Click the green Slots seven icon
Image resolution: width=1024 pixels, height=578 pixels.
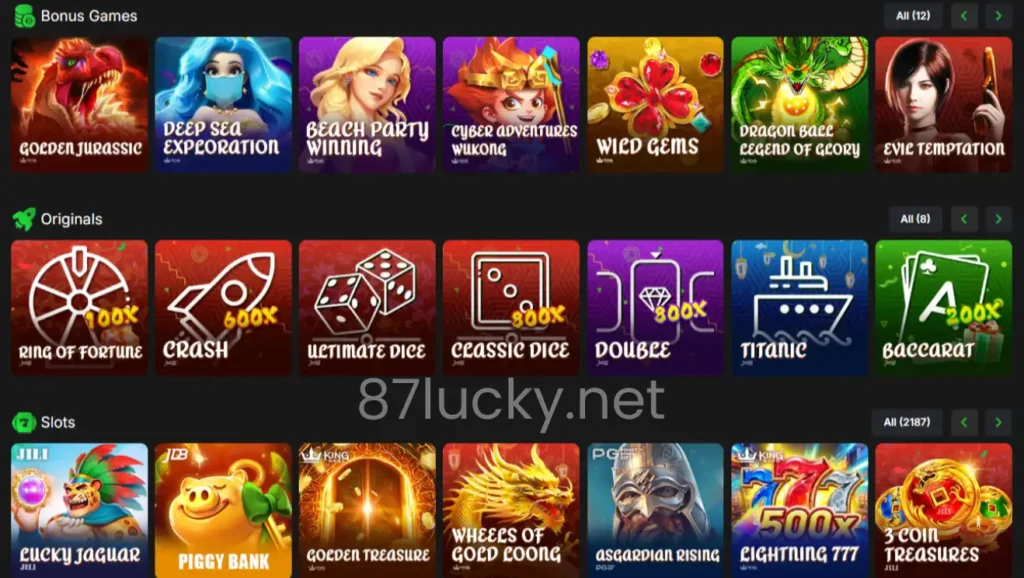tap(24, 422)
